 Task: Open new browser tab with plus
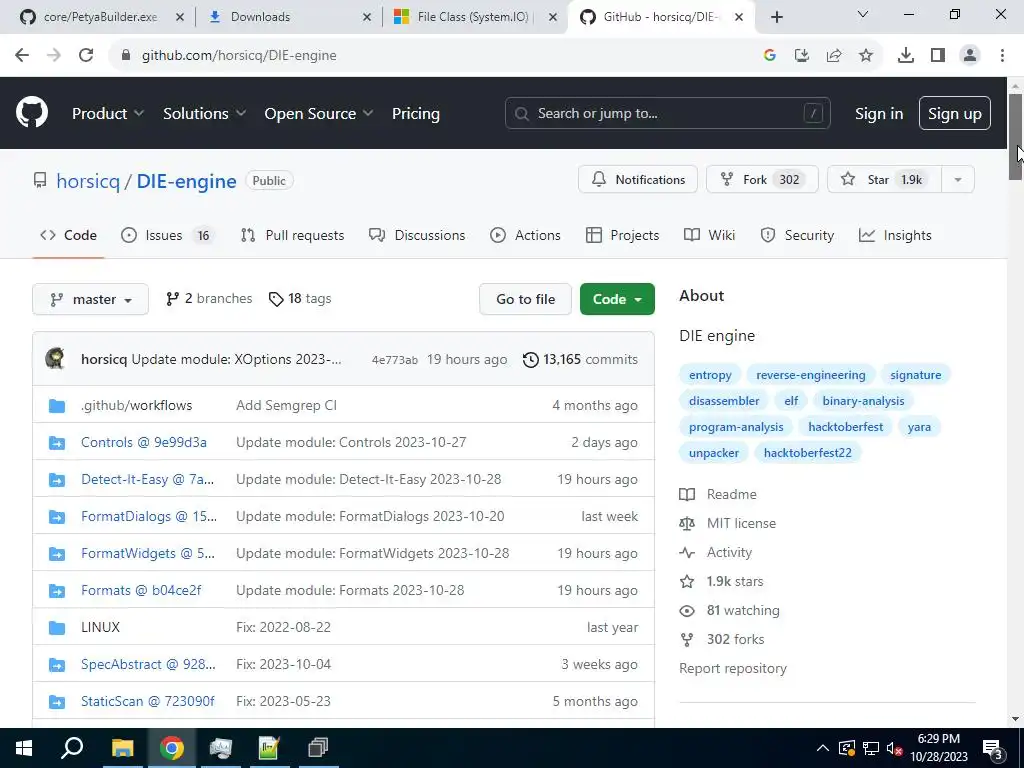pyautogui.click(x=776, y=17)
